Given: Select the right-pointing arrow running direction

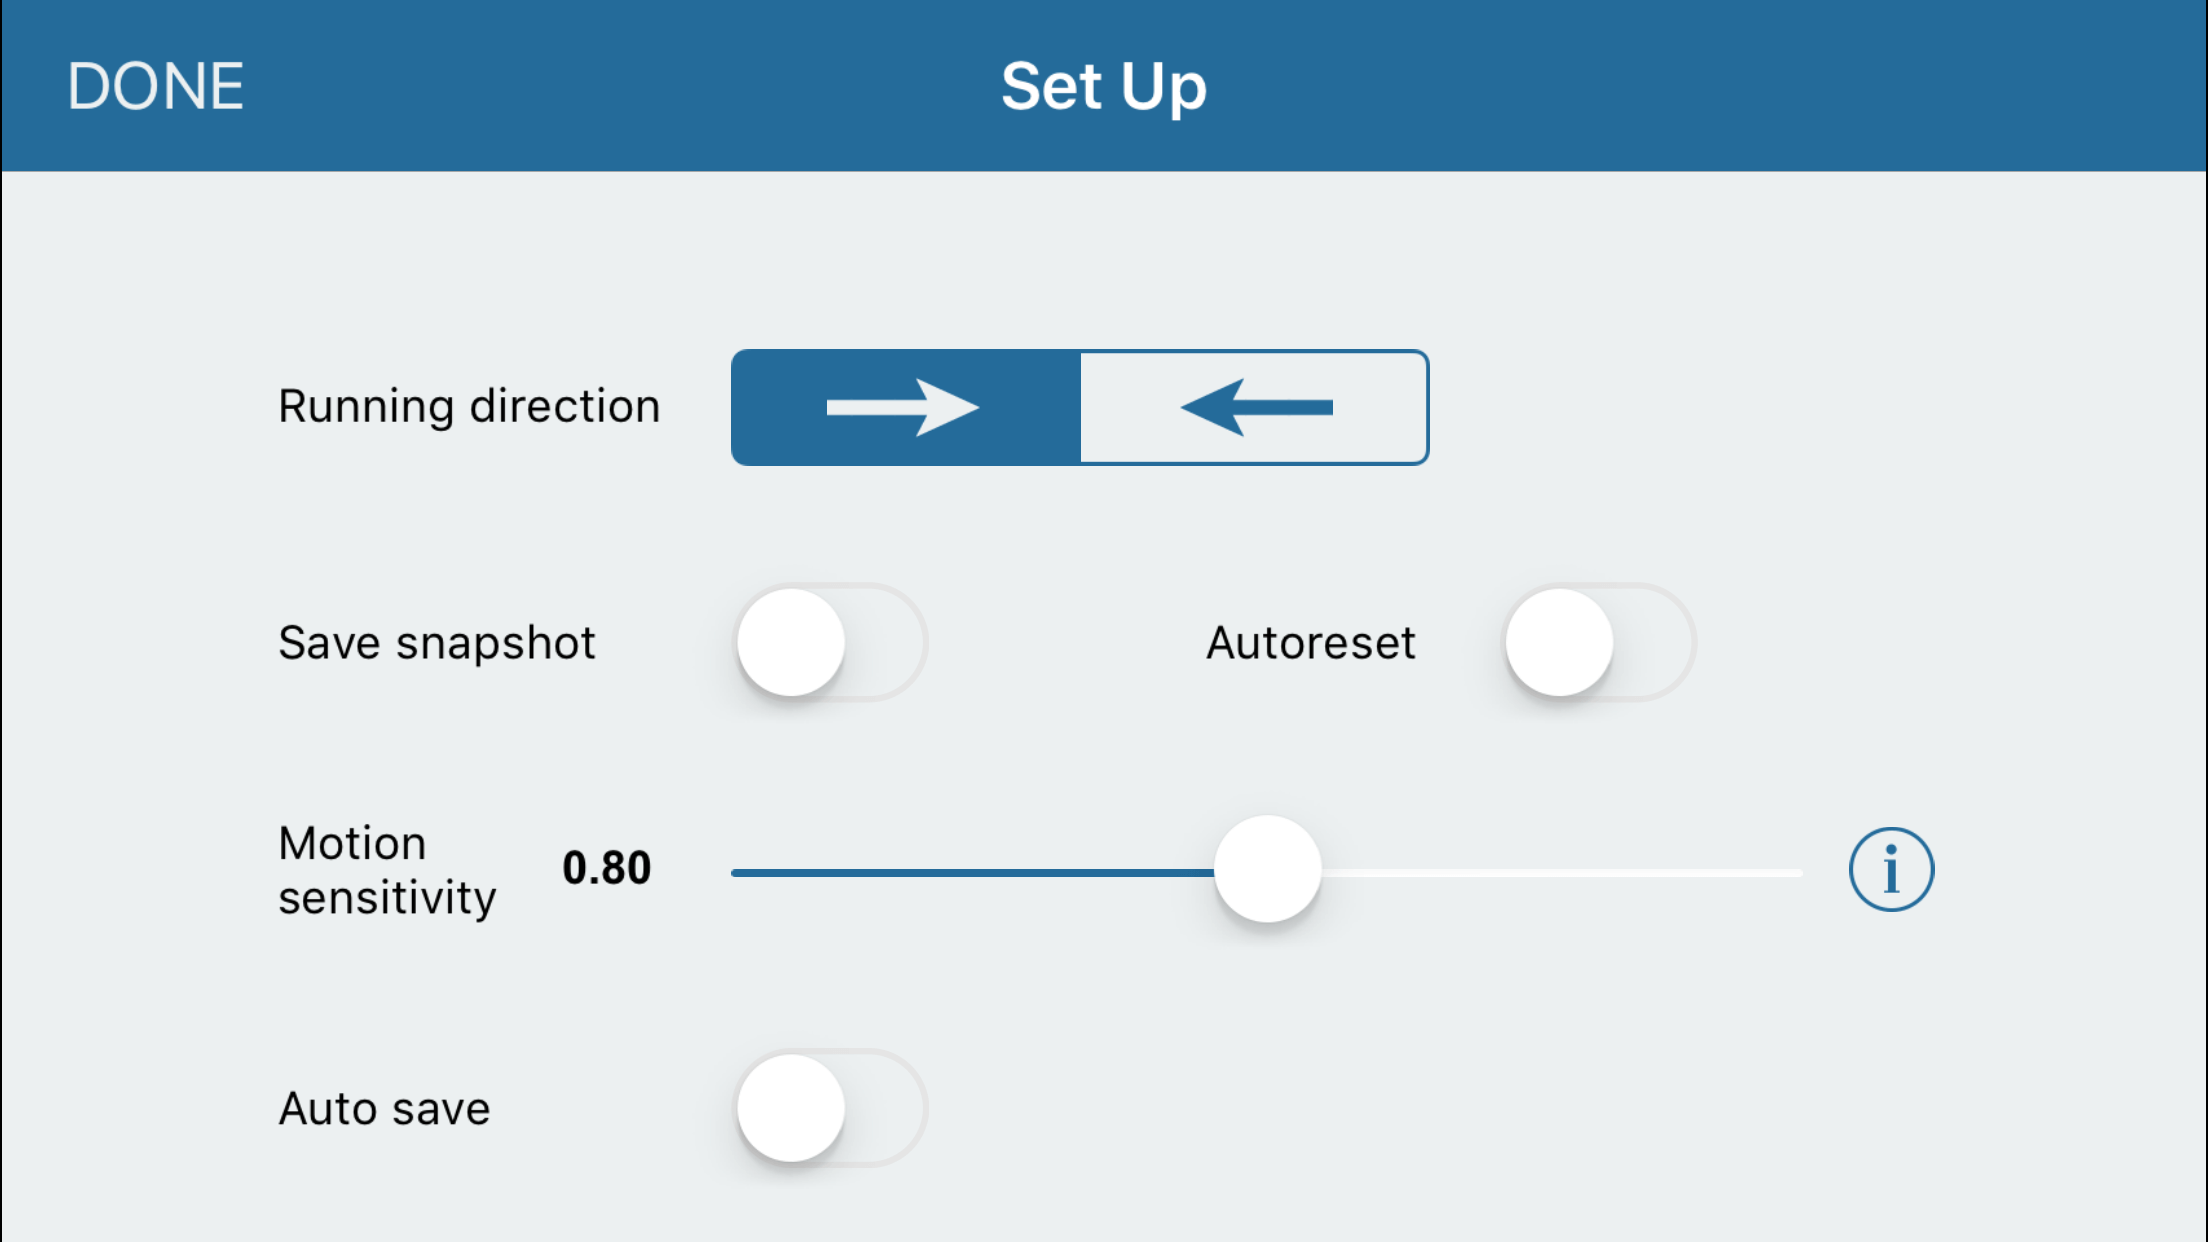Looking at the screenshot, I should click(x=905, y=407).
